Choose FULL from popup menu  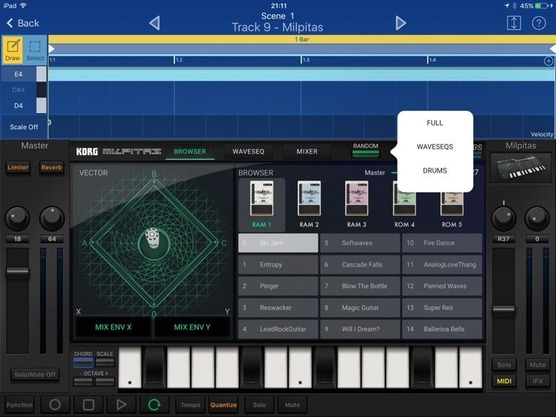(435, 123)
